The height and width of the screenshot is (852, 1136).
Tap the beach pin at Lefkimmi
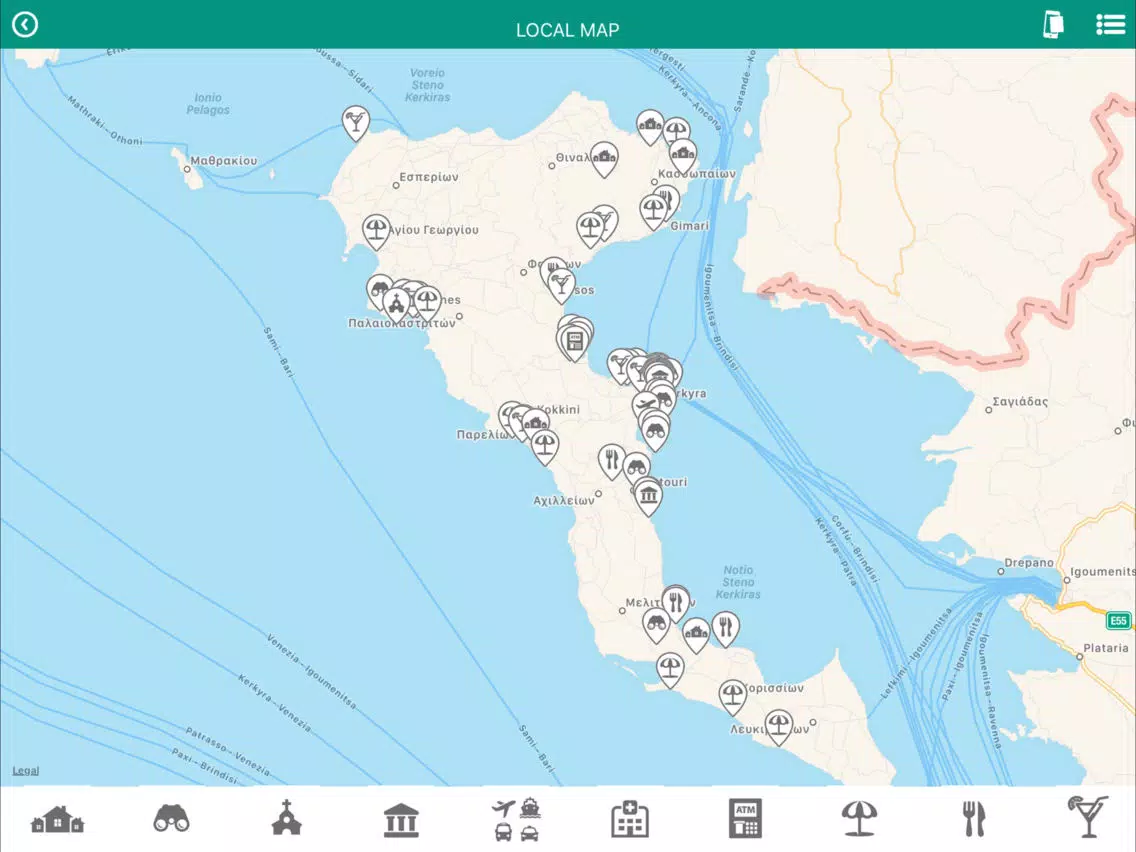[x=778, y=727]
